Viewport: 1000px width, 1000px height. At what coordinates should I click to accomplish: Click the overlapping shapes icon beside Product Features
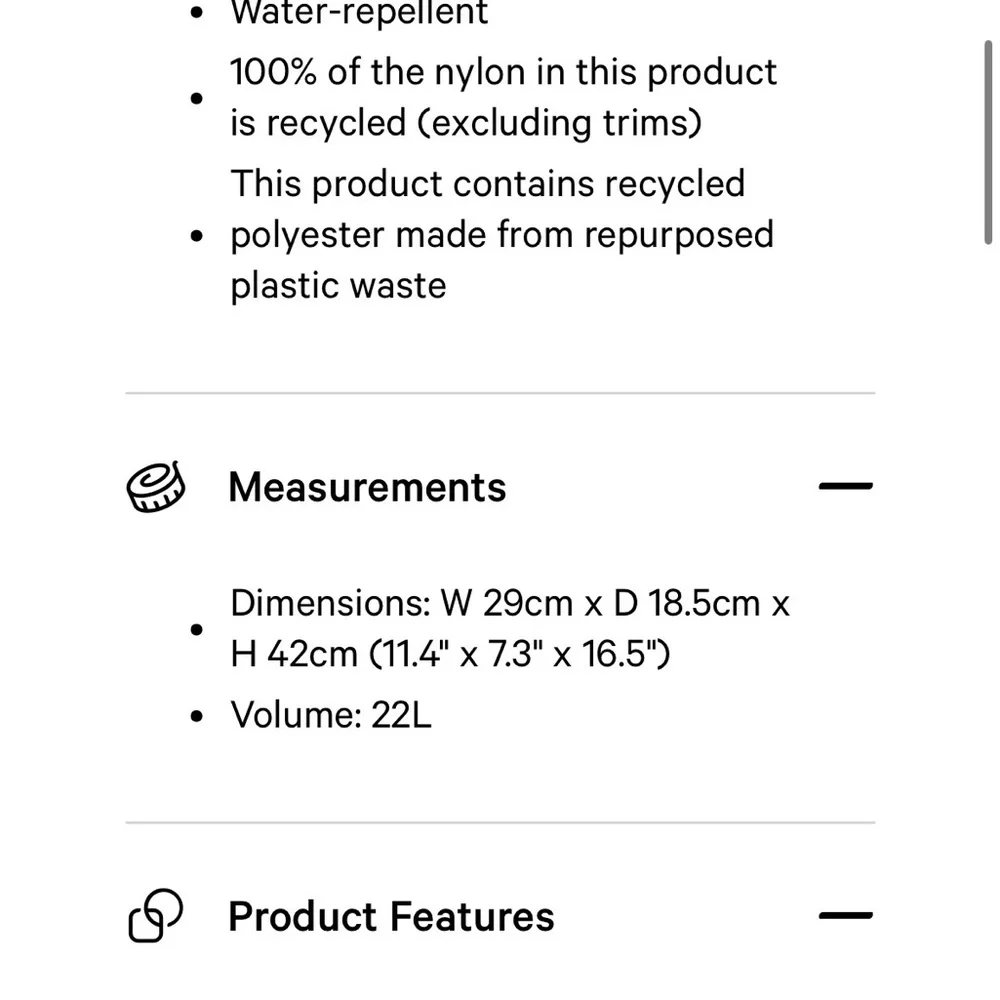tap(156, 916)
